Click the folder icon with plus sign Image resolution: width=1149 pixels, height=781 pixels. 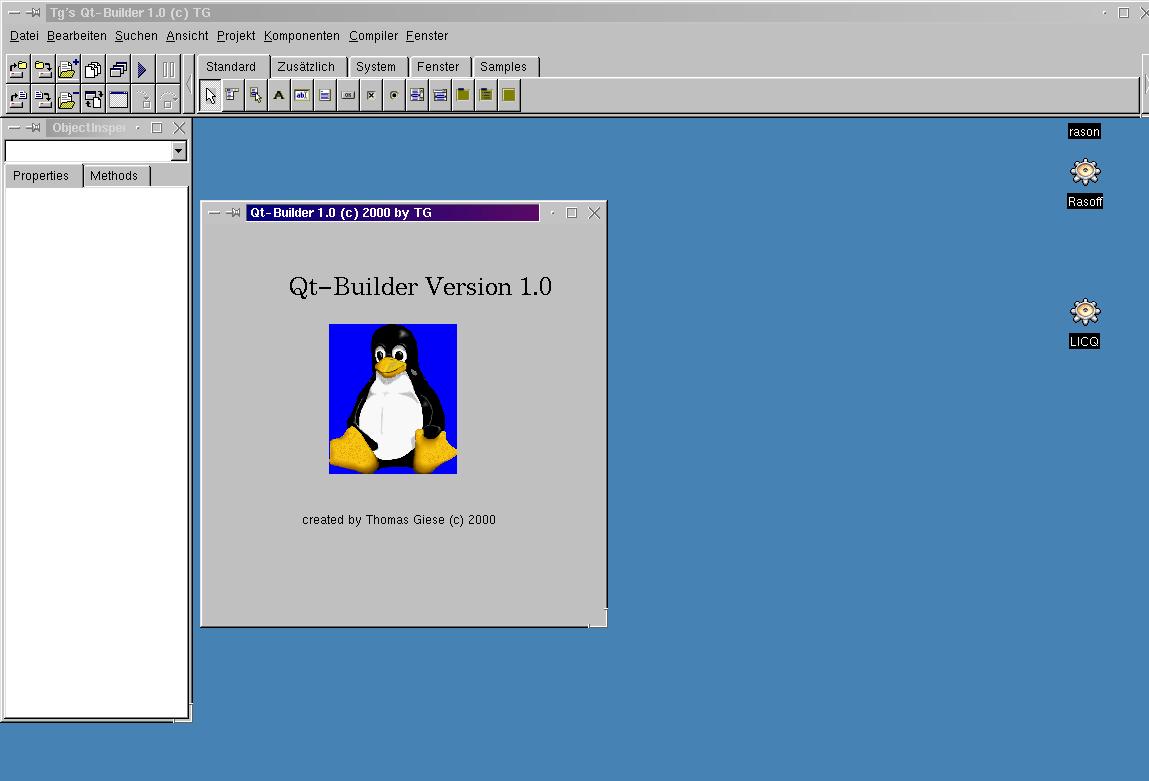pos(68,70)
